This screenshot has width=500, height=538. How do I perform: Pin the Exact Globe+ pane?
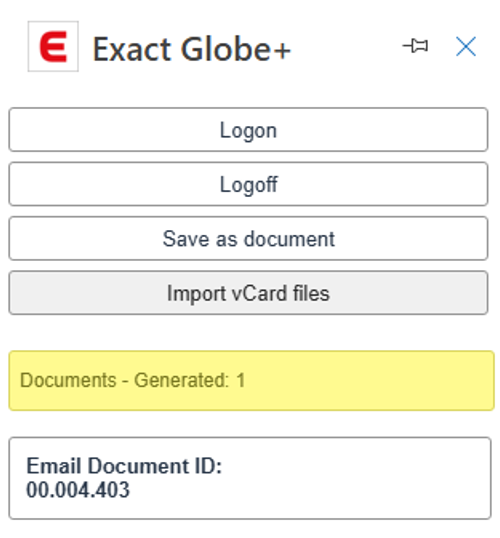coord(415,46)
